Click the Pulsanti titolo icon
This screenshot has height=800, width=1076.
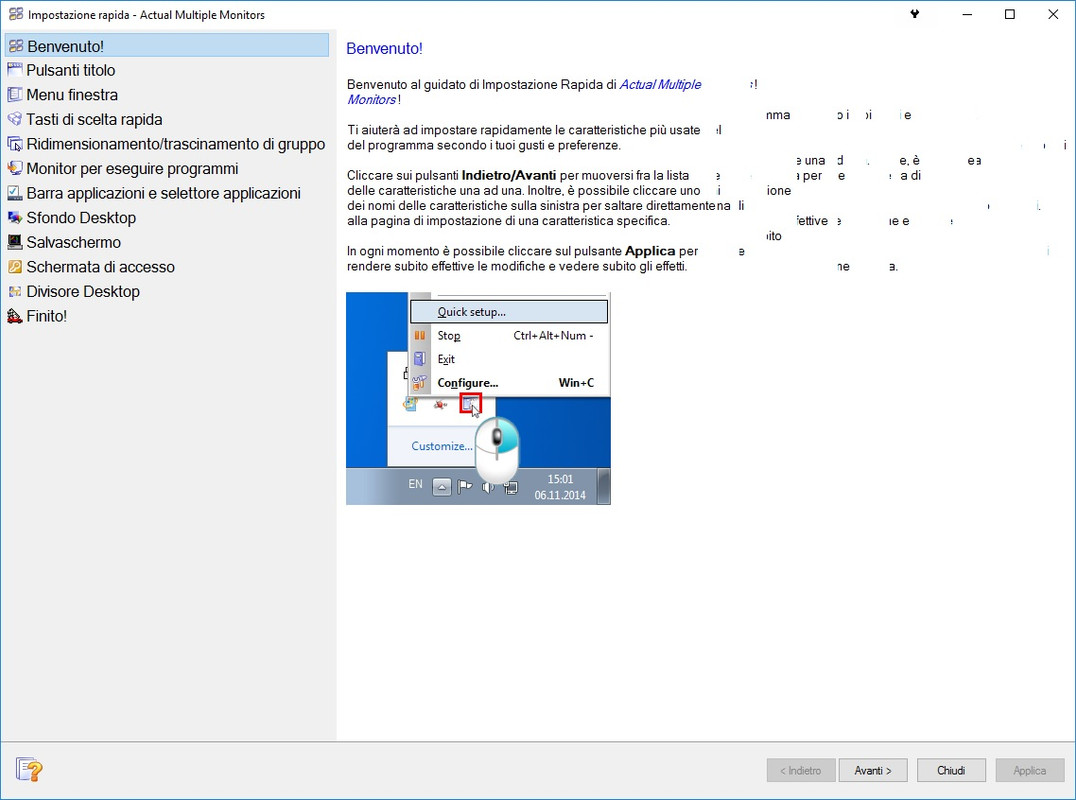[14, 70]
